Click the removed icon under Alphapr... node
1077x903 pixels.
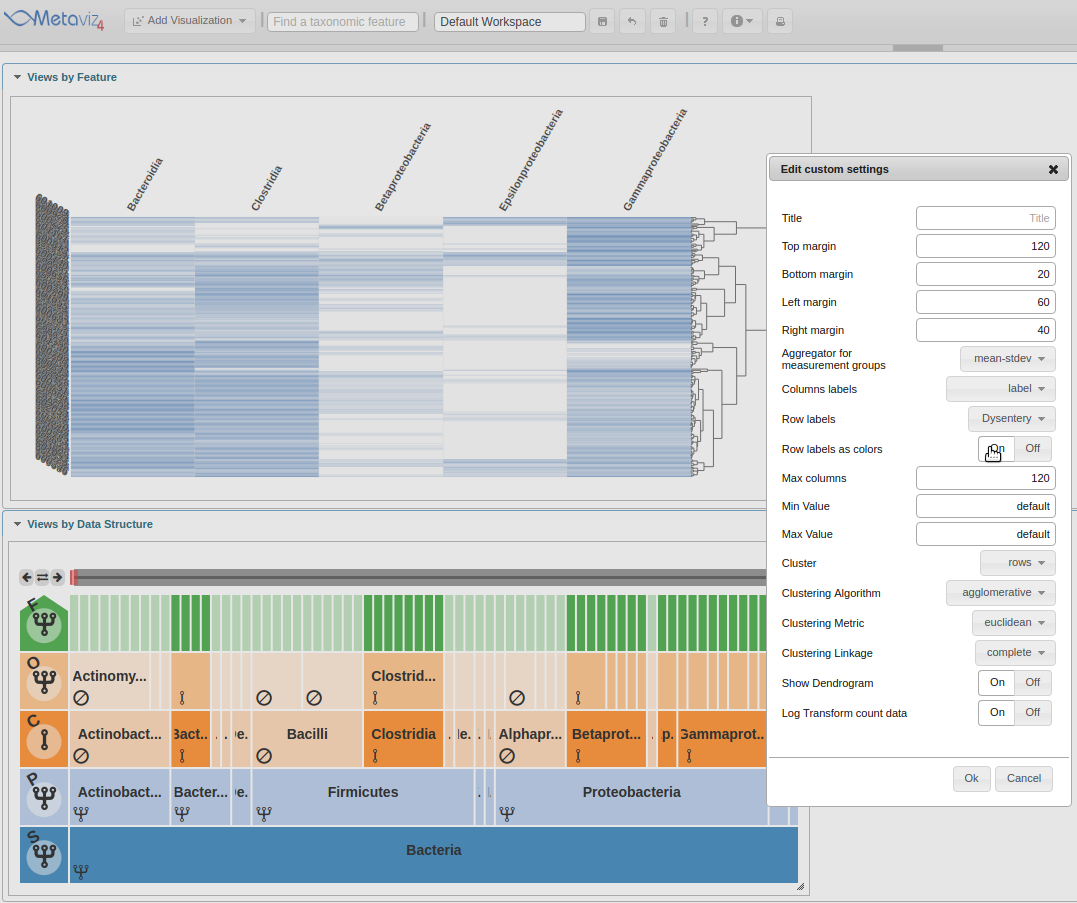point(507,755)
